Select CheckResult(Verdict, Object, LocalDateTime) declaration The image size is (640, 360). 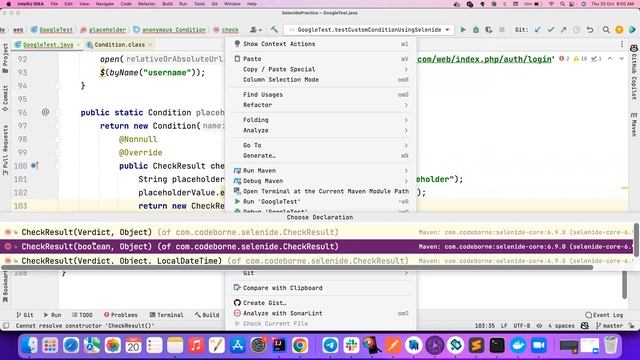click(x=317, y=260)
